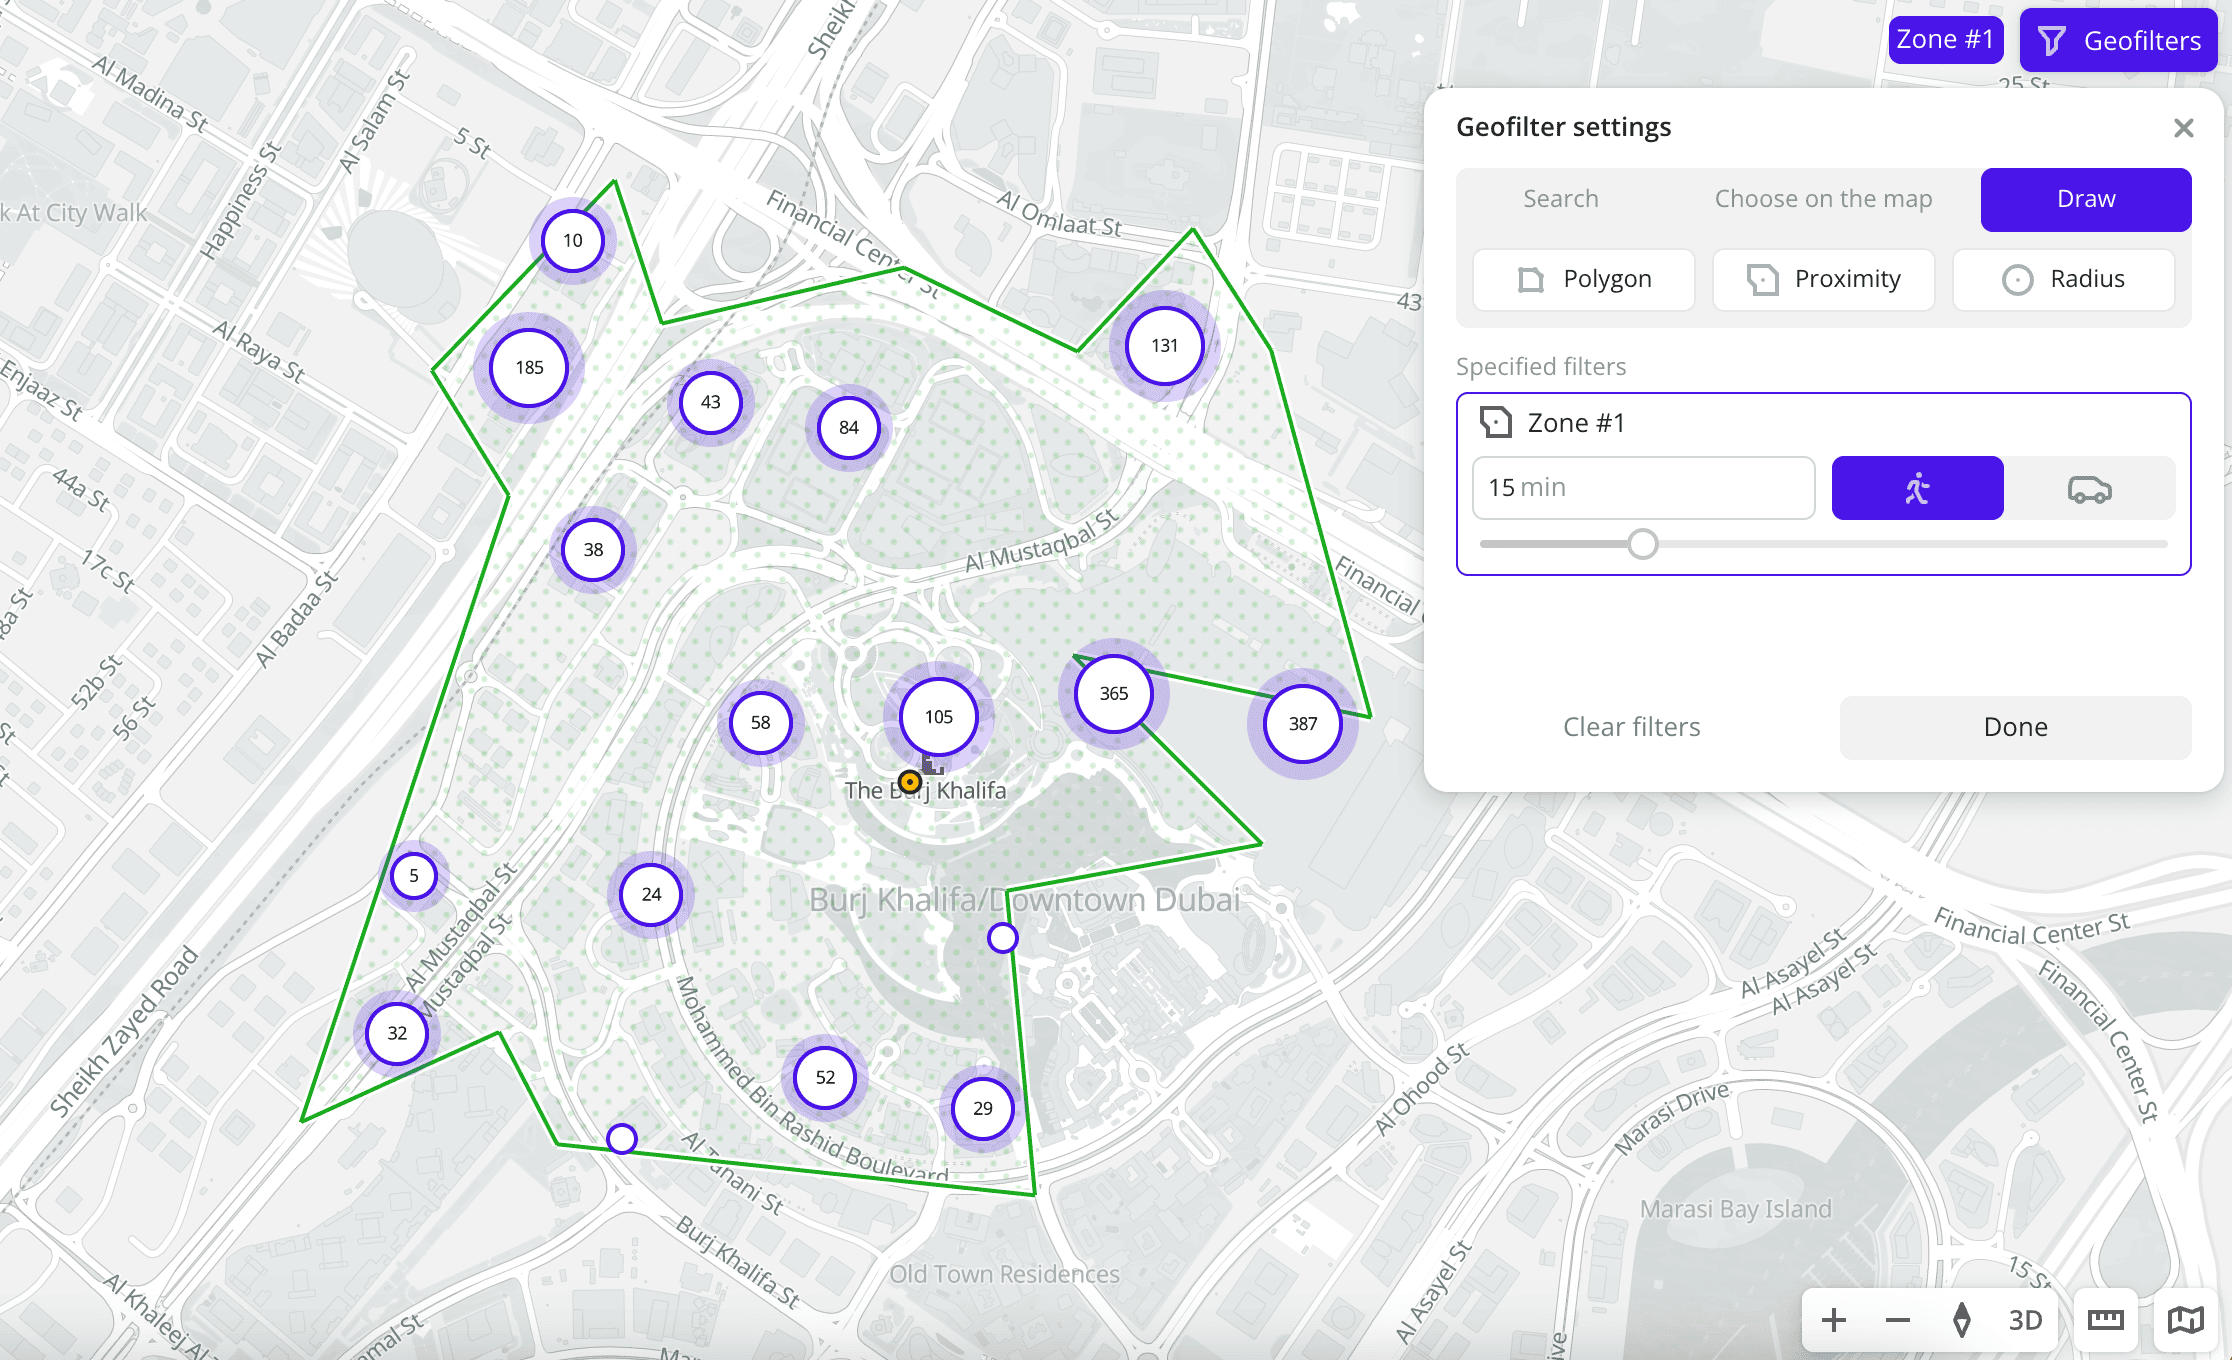This screenshot has width=2232, height=1360.
Task: Select the Radius drawing tool
Action: [x=2063, y=279]
